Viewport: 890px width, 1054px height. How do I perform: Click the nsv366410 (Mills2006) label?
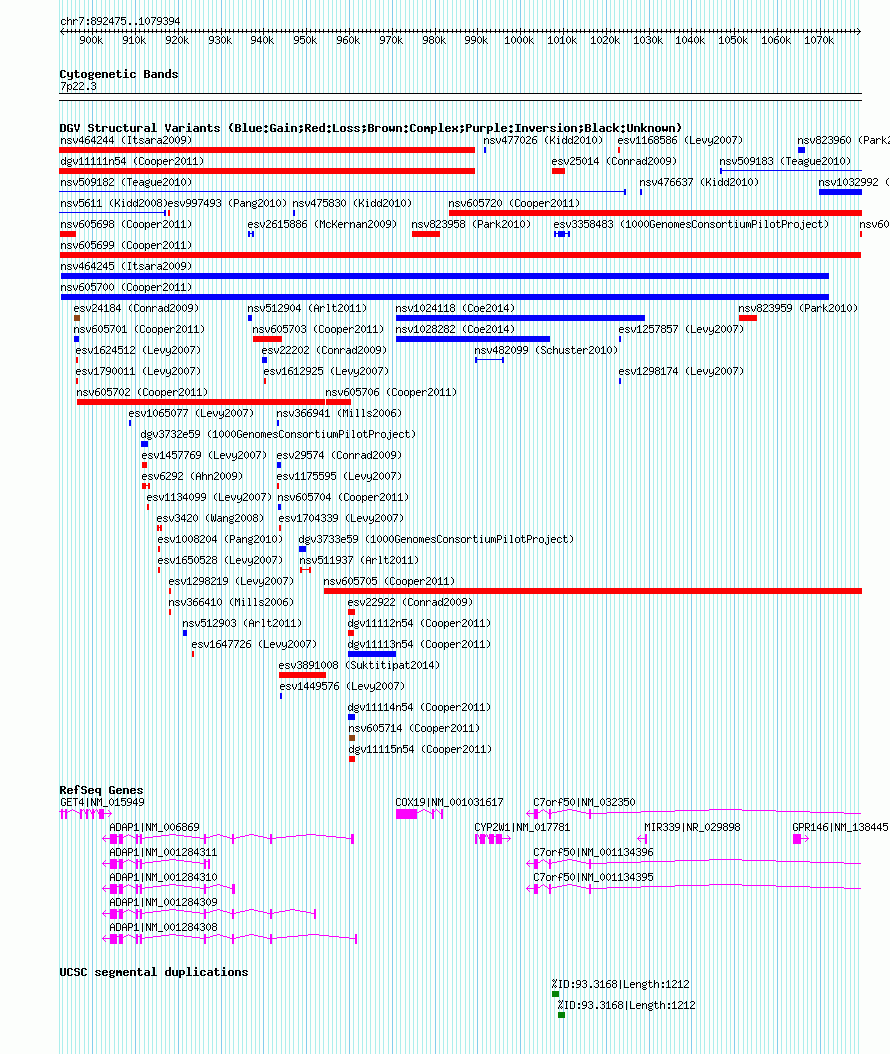[231, 602]
